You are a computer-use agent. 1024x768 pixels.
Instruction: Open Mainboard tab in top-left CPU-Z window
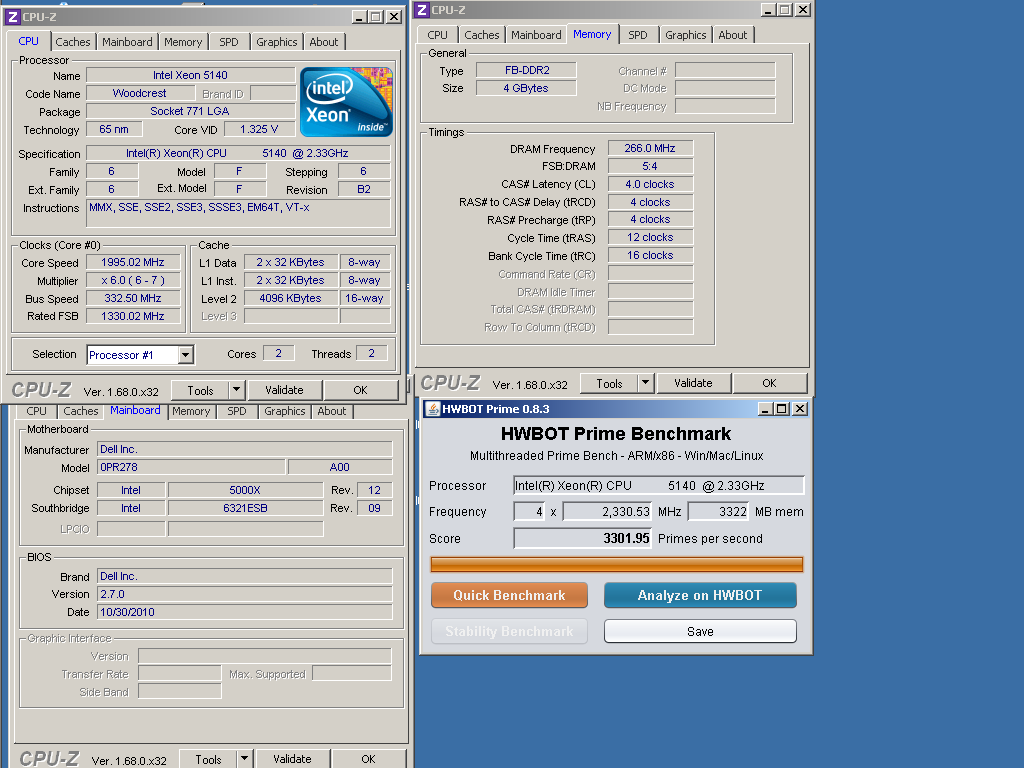pyautogui.click(x=127, y=42)
